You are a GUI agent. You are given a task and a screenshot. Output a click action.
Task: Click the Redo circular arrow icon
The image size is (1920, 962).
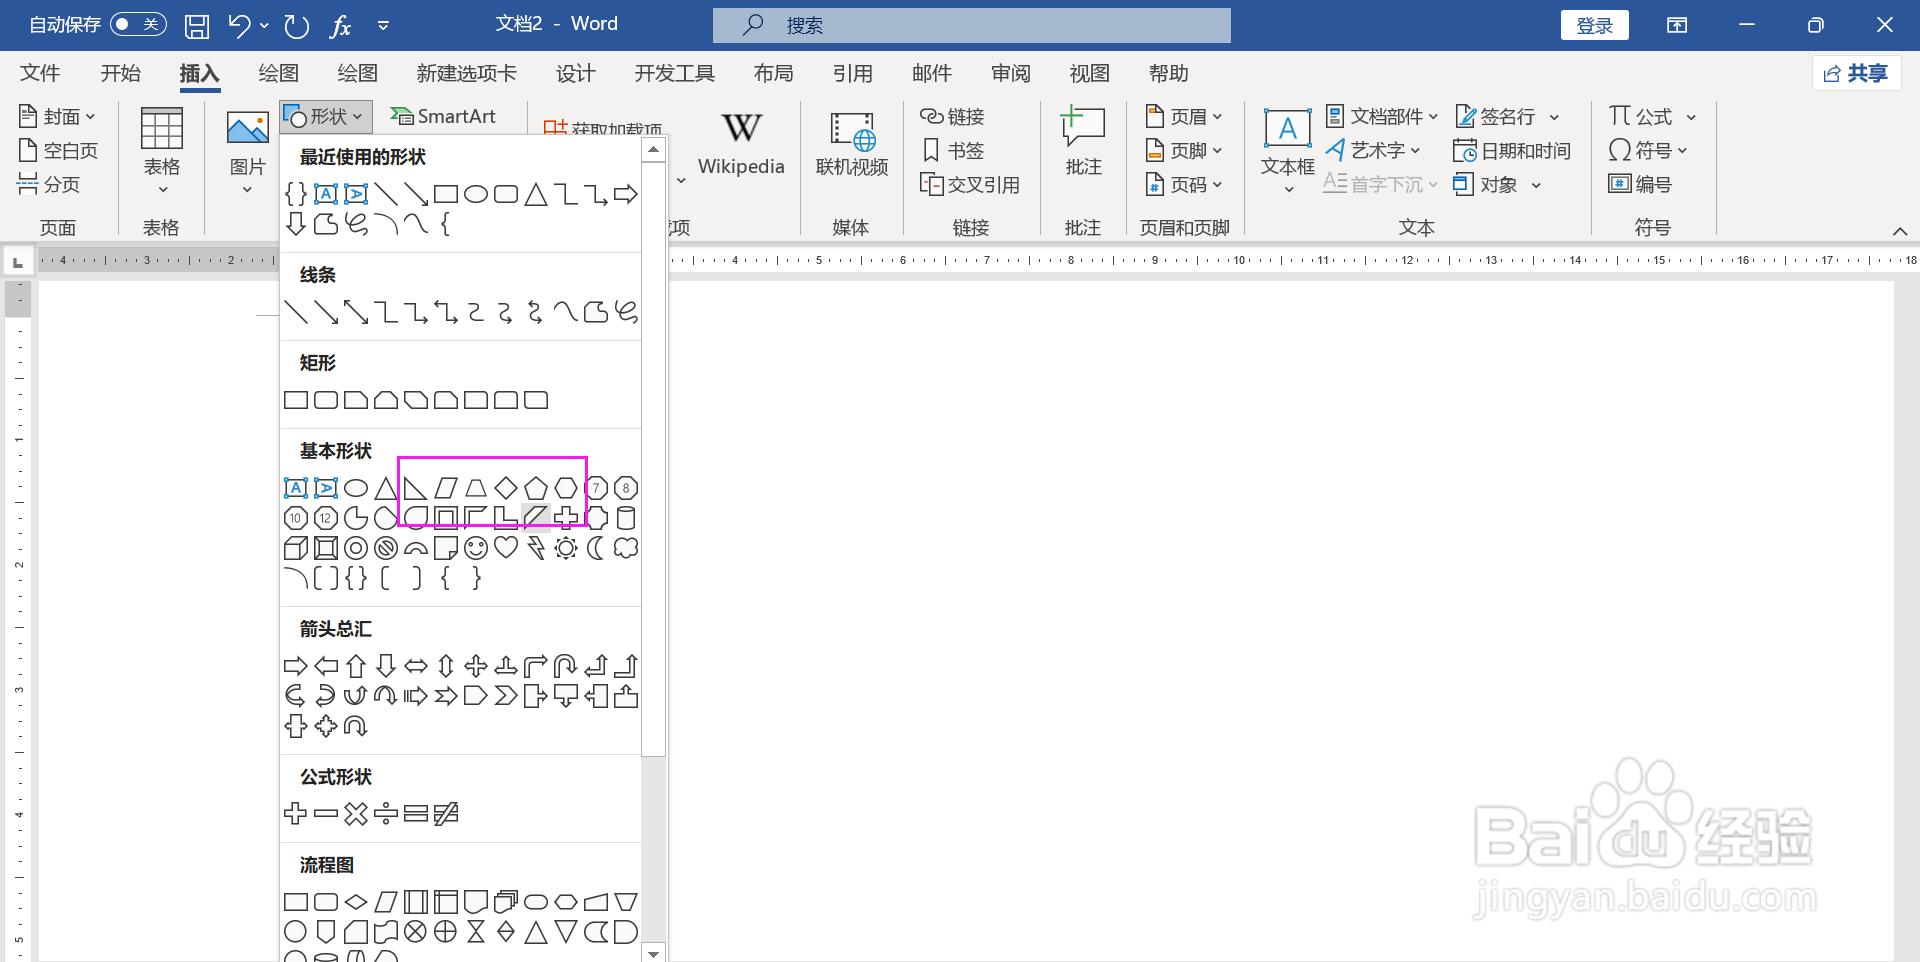pyautogui.click(x=296, y=26)
